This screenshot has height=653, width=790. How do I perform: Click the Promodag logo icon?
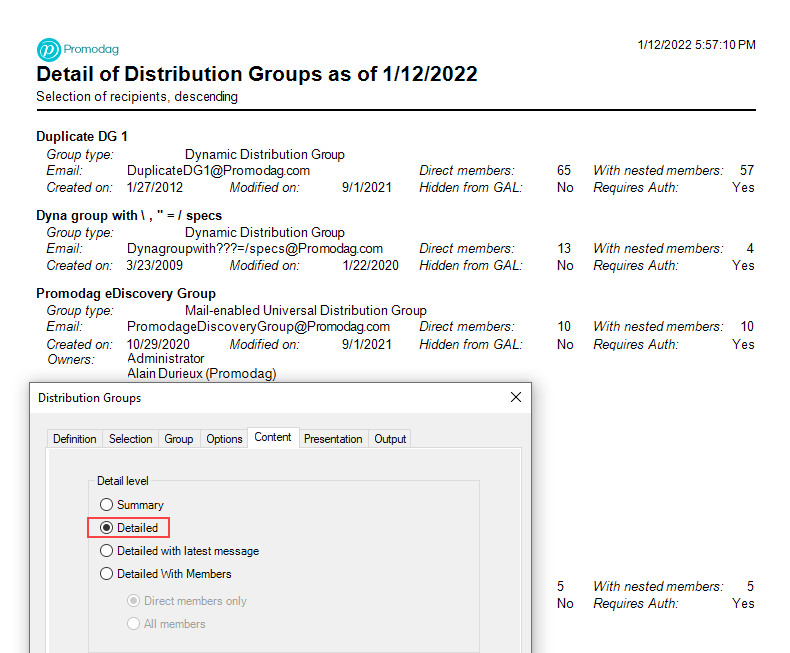pos(49,50)
